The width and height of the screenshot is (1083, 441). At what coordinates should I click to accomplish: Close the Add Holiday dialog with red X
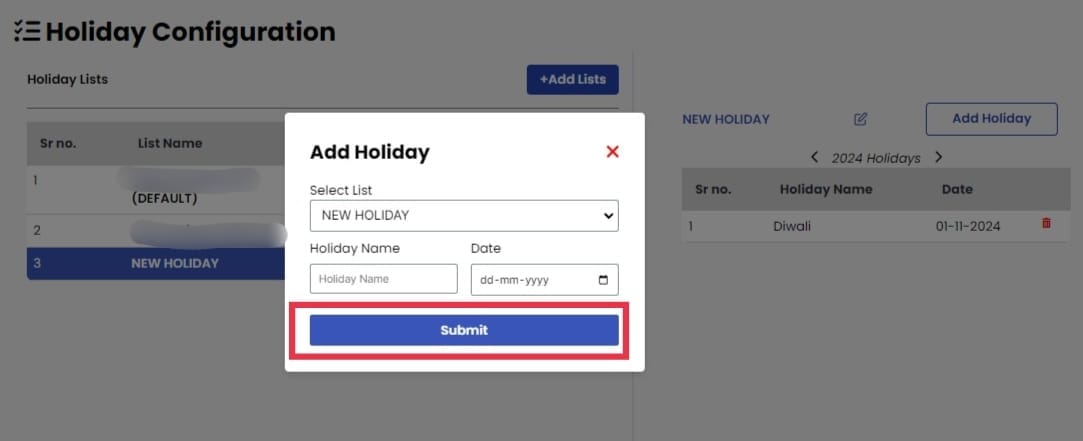[x=612, y=152]
